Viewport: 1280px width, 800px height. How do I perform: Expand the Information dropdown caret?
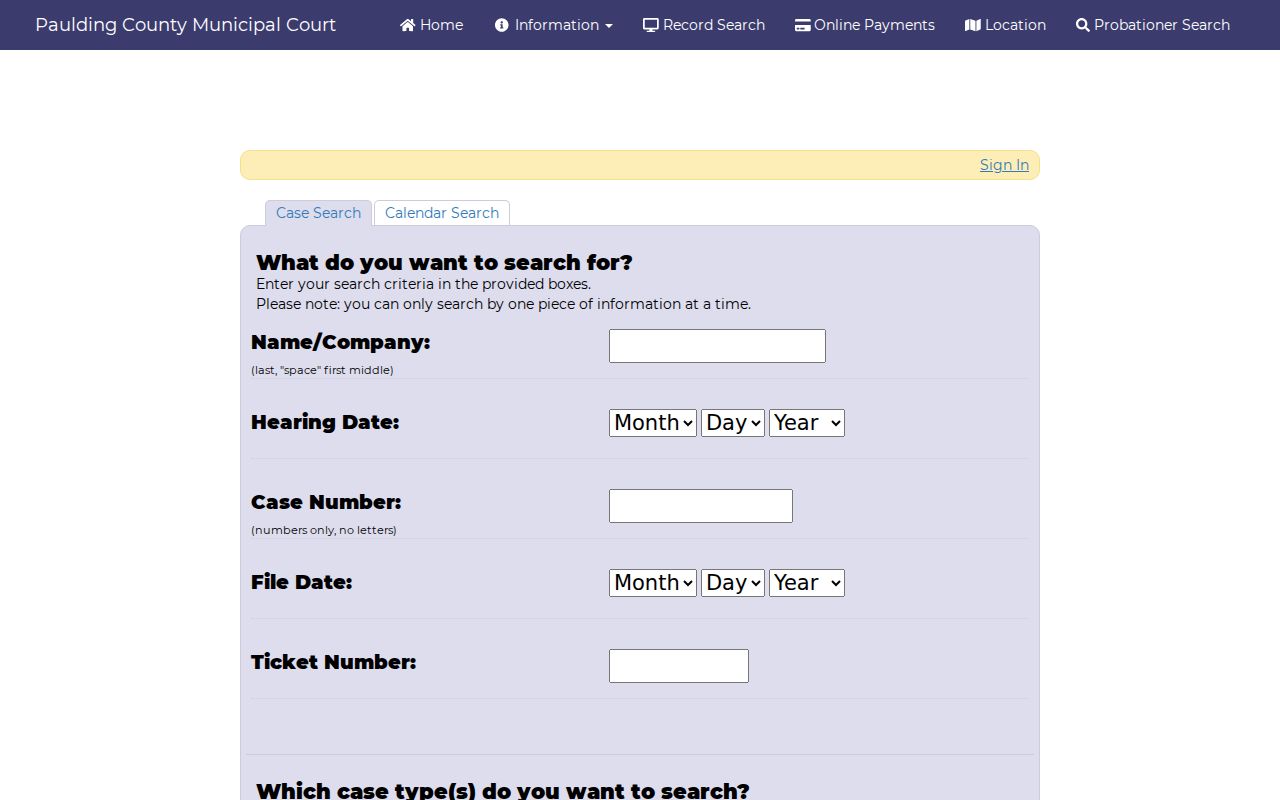coord(609,26)
